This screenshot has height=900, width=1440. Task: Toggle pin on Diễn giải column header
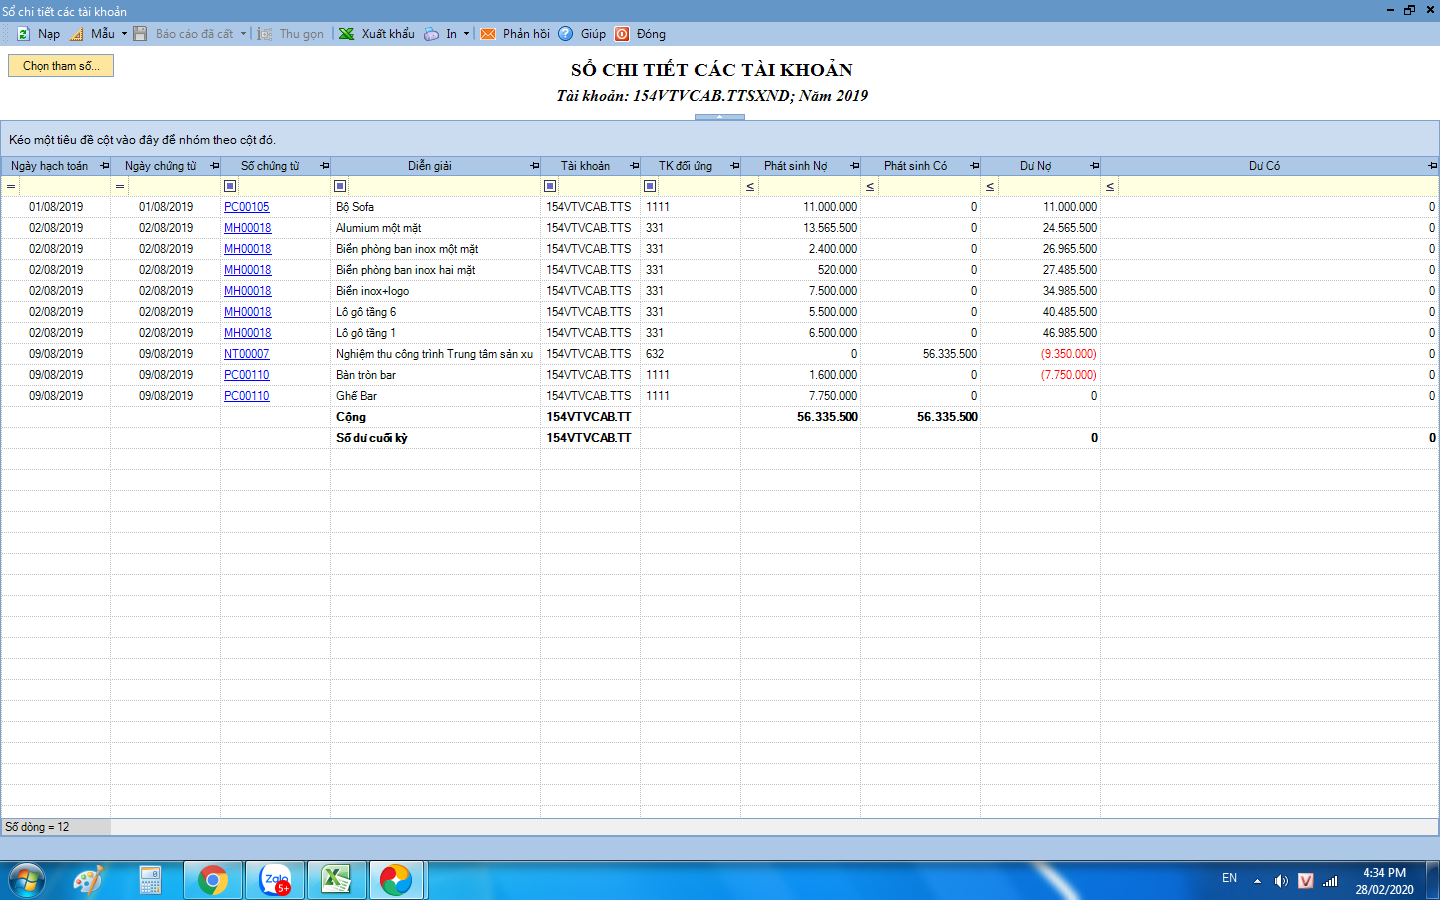pos(534,166)
